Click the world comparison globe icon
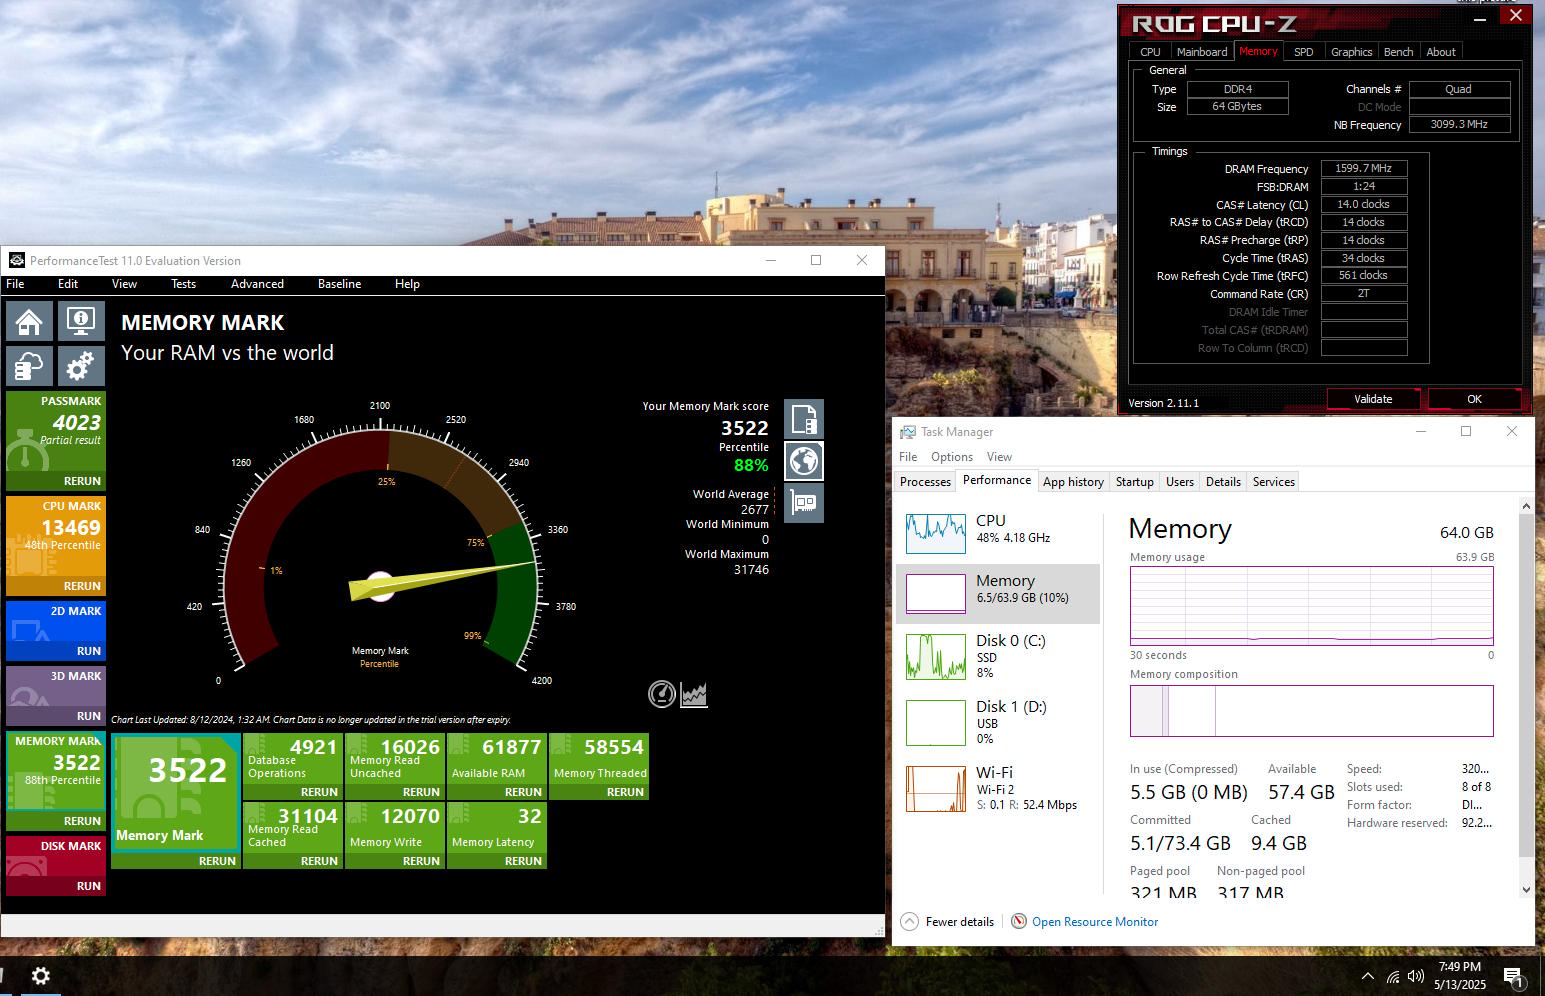 [x=804, y=461]
